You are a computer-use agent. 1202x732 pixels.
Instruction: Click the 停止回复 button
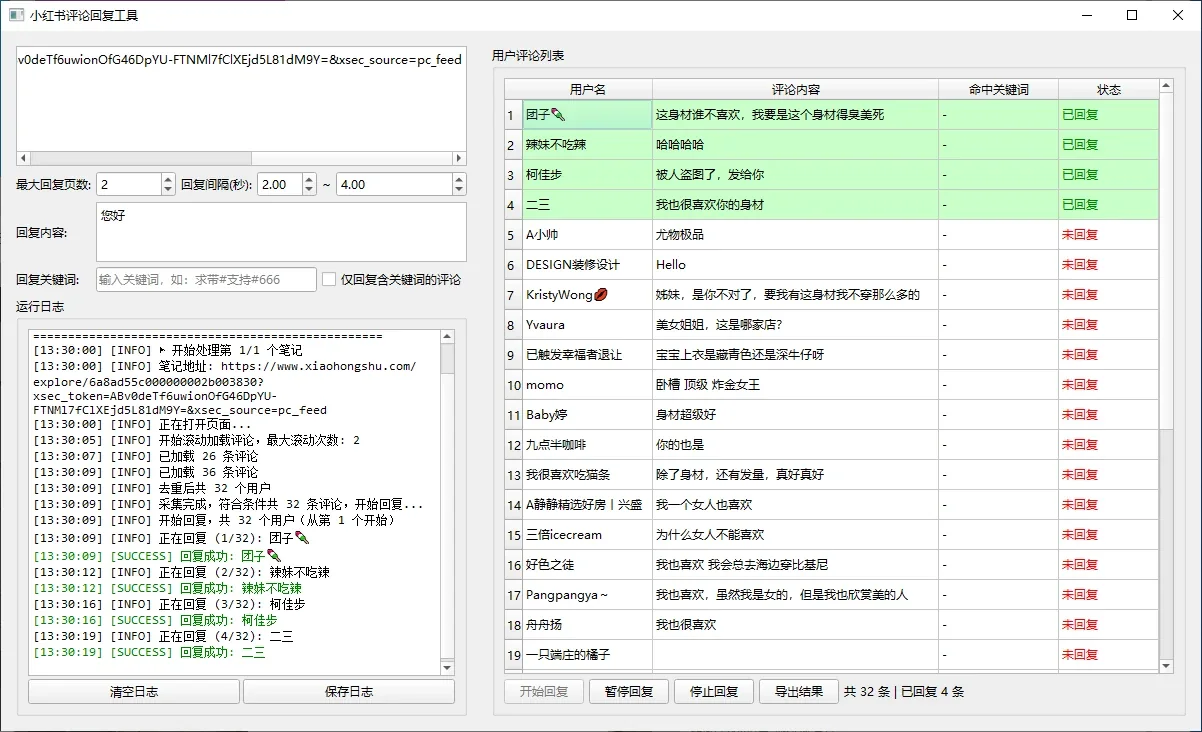pos(714,692)
